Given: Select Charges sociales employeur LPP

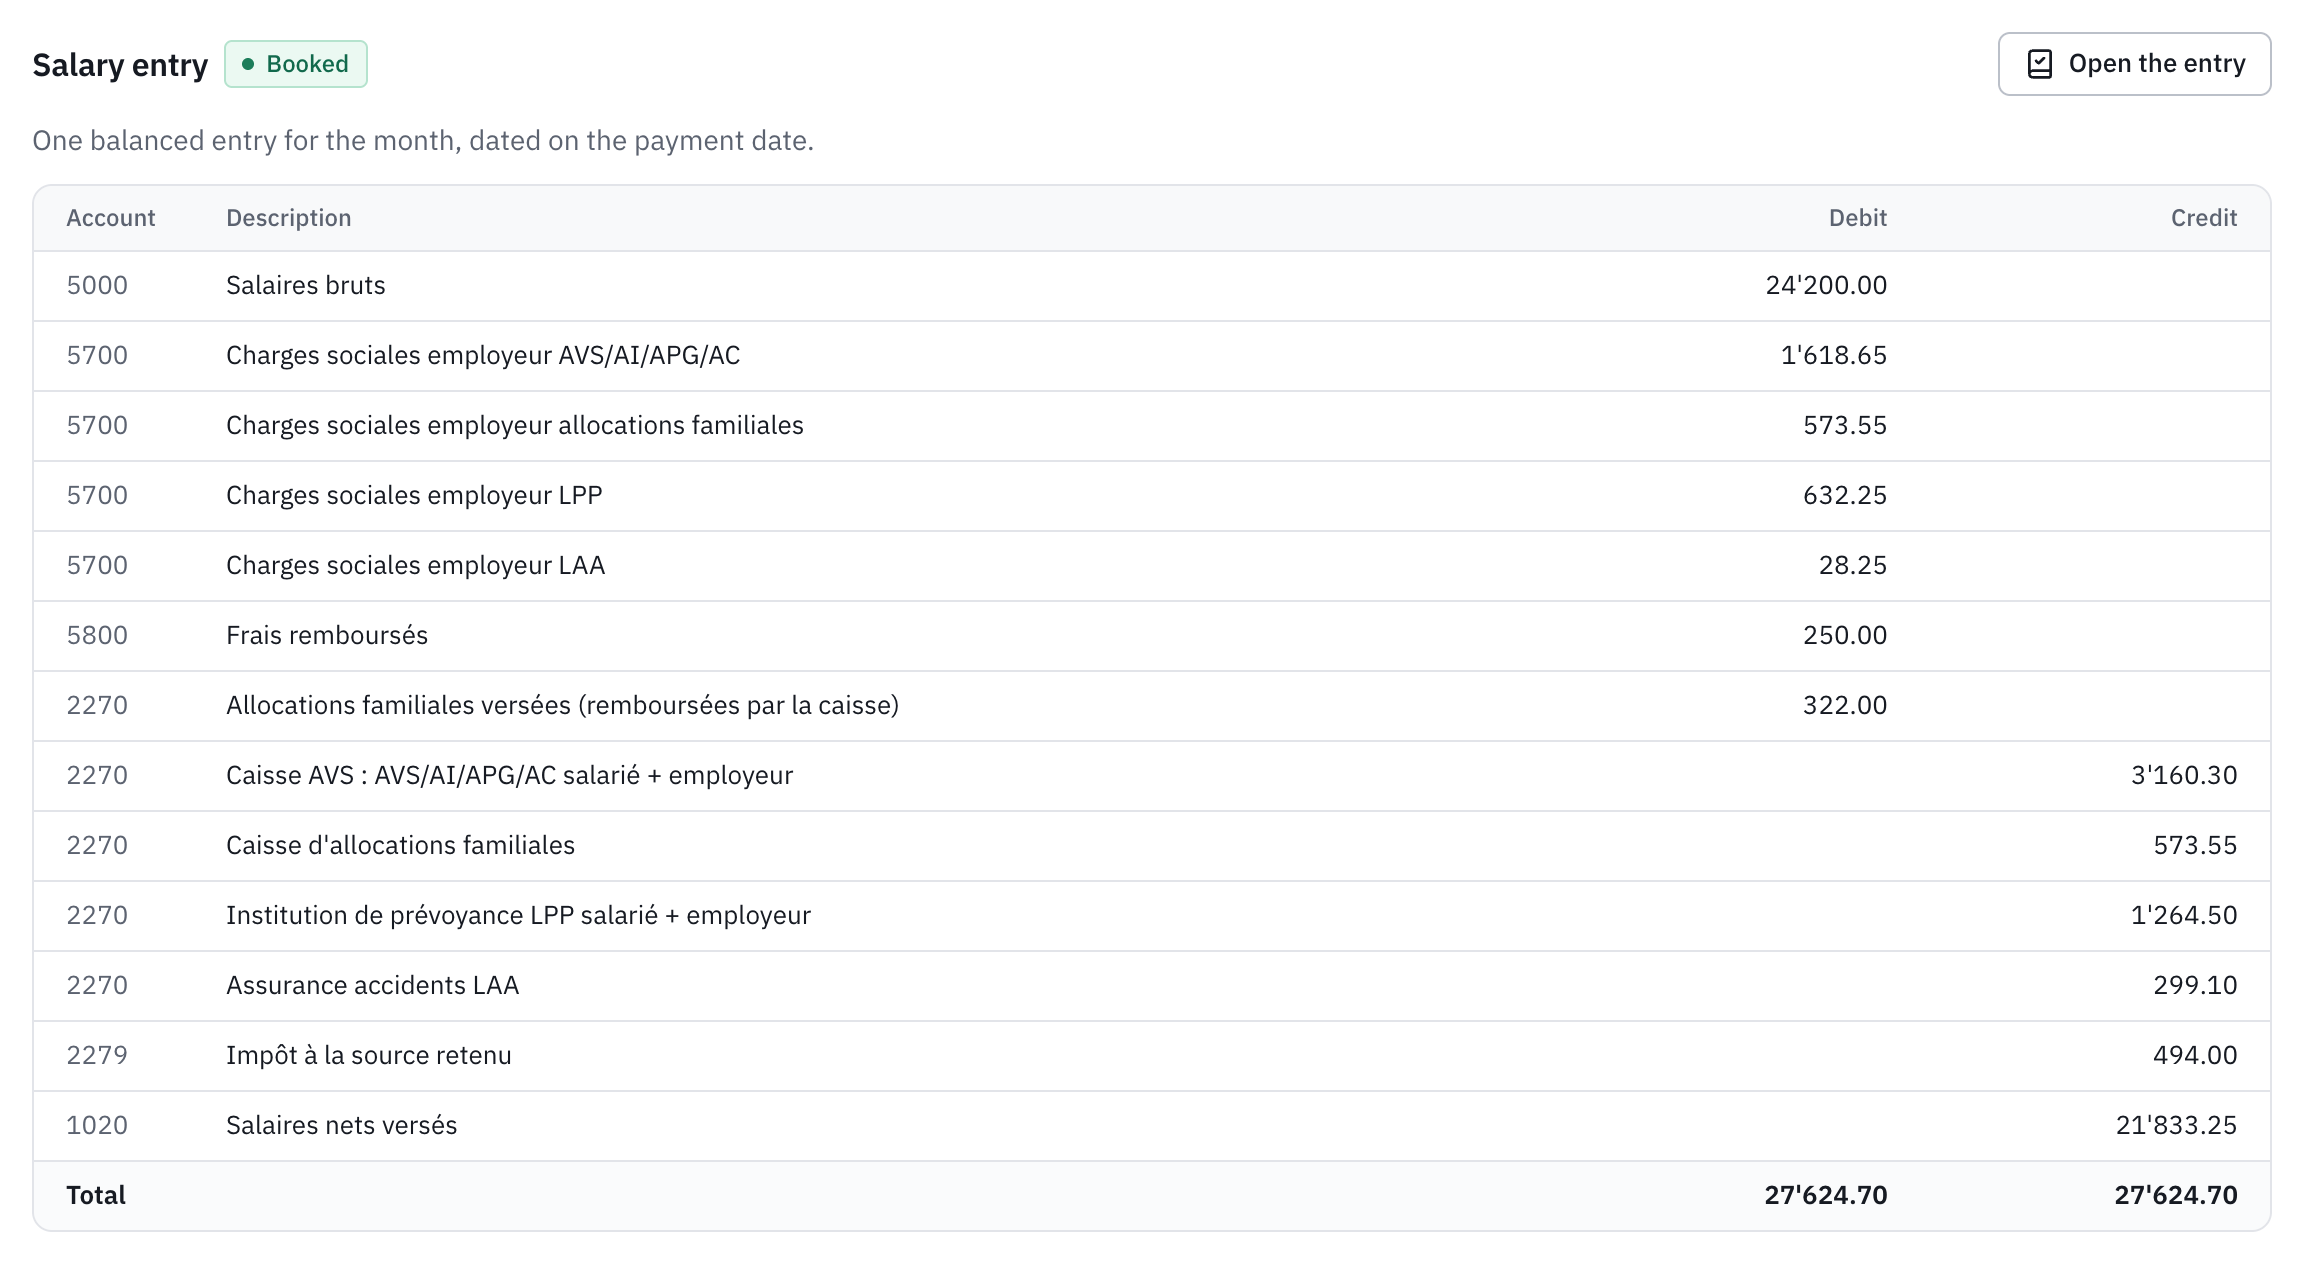Looking at the screenshot, I should 414,495.
